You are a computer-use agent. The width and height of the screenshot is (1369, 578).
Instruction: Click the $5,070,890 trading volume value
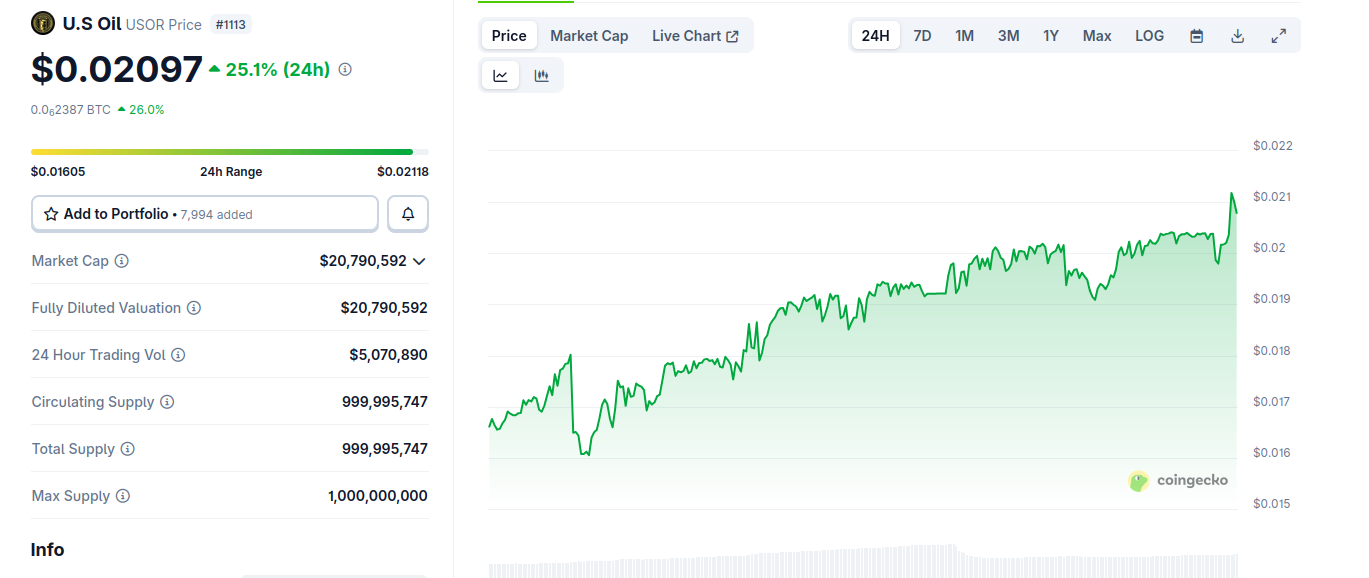(x=388, y=355)
